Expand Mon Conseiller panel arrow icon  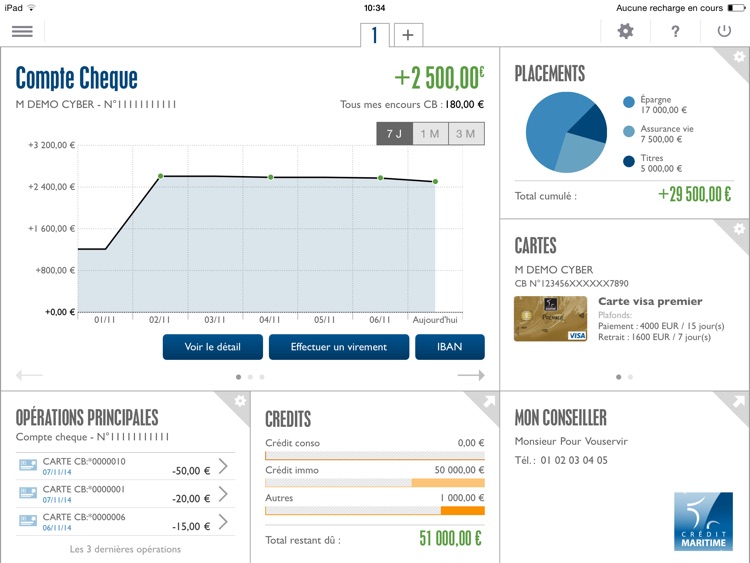click(x=739, y=401)
